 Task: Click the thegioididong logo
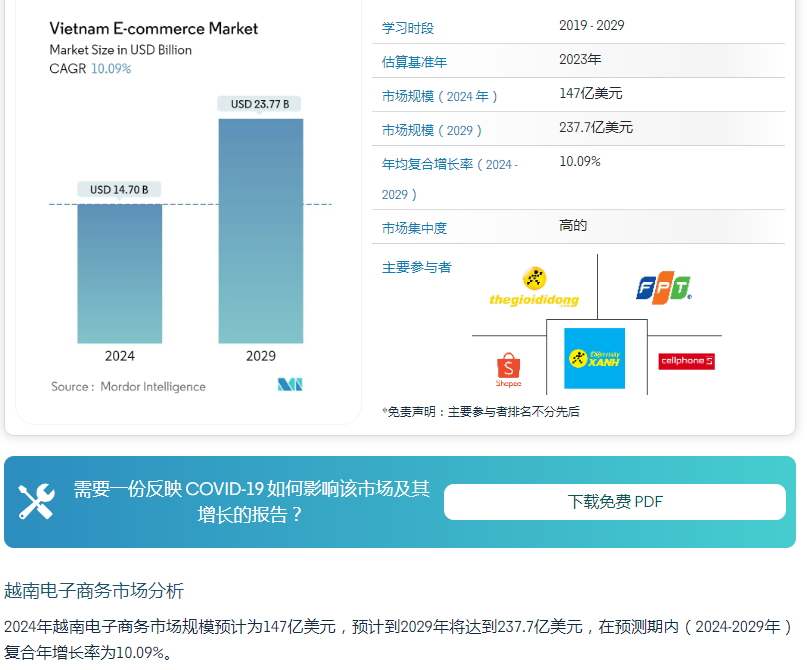pyautogui.click(x=534, y=288)
